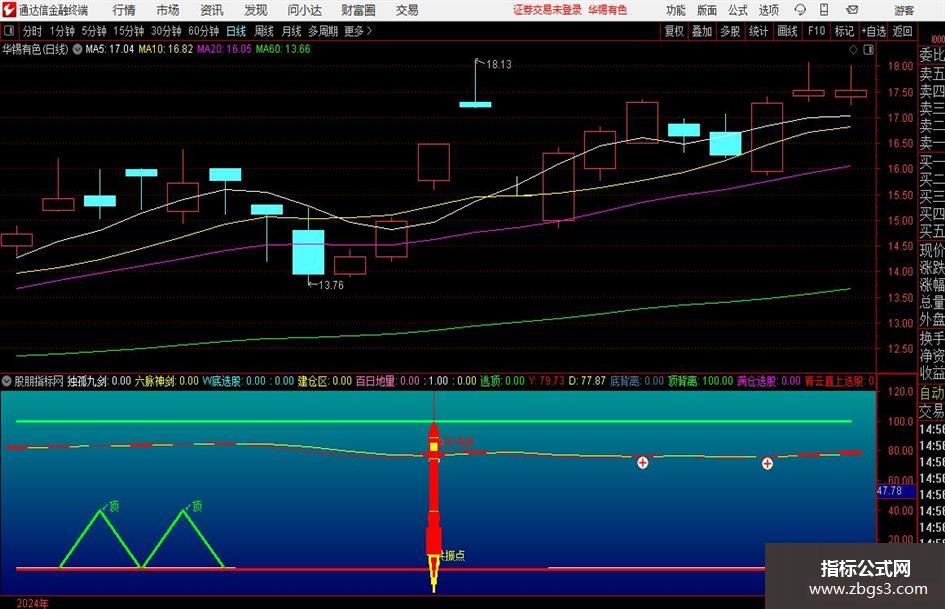The height and width of the screenshot is (609, 945).
Task: Click the first green 顶 peak label
Action: coord(113,506)
